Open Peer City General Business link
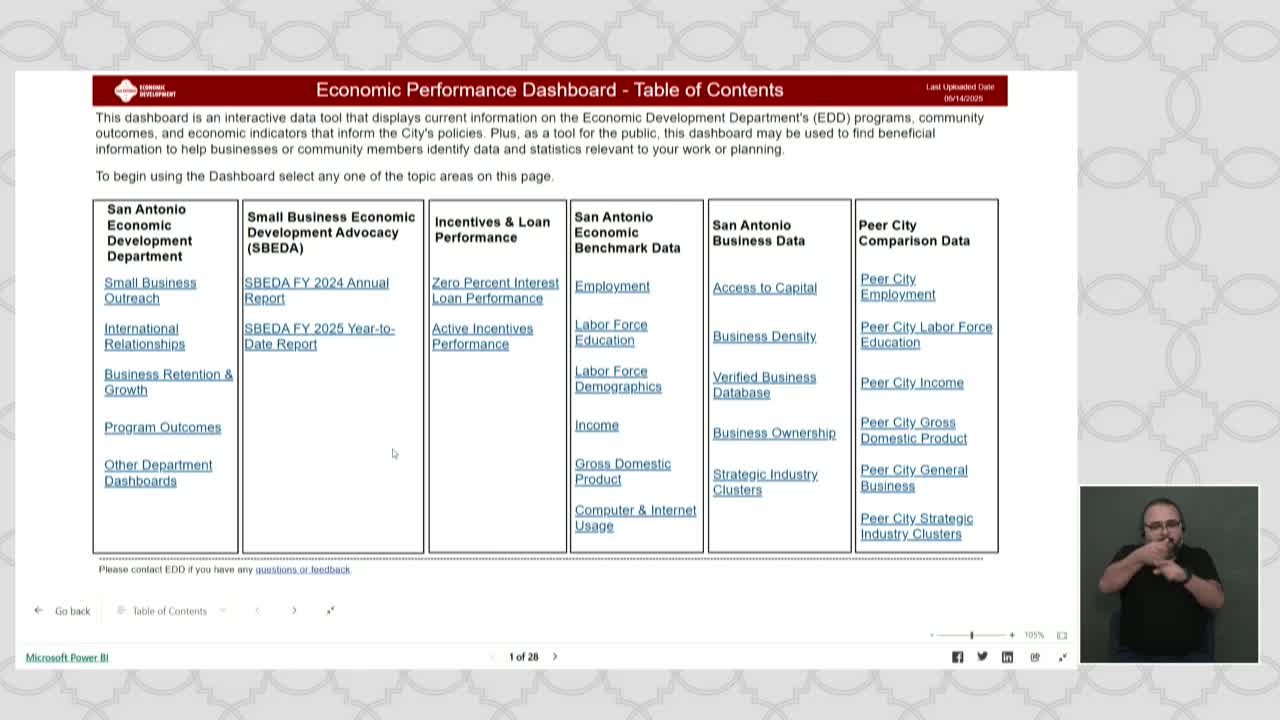This screenshot has height=720, width=1280. pyautogui.click(x=914, y=478)
